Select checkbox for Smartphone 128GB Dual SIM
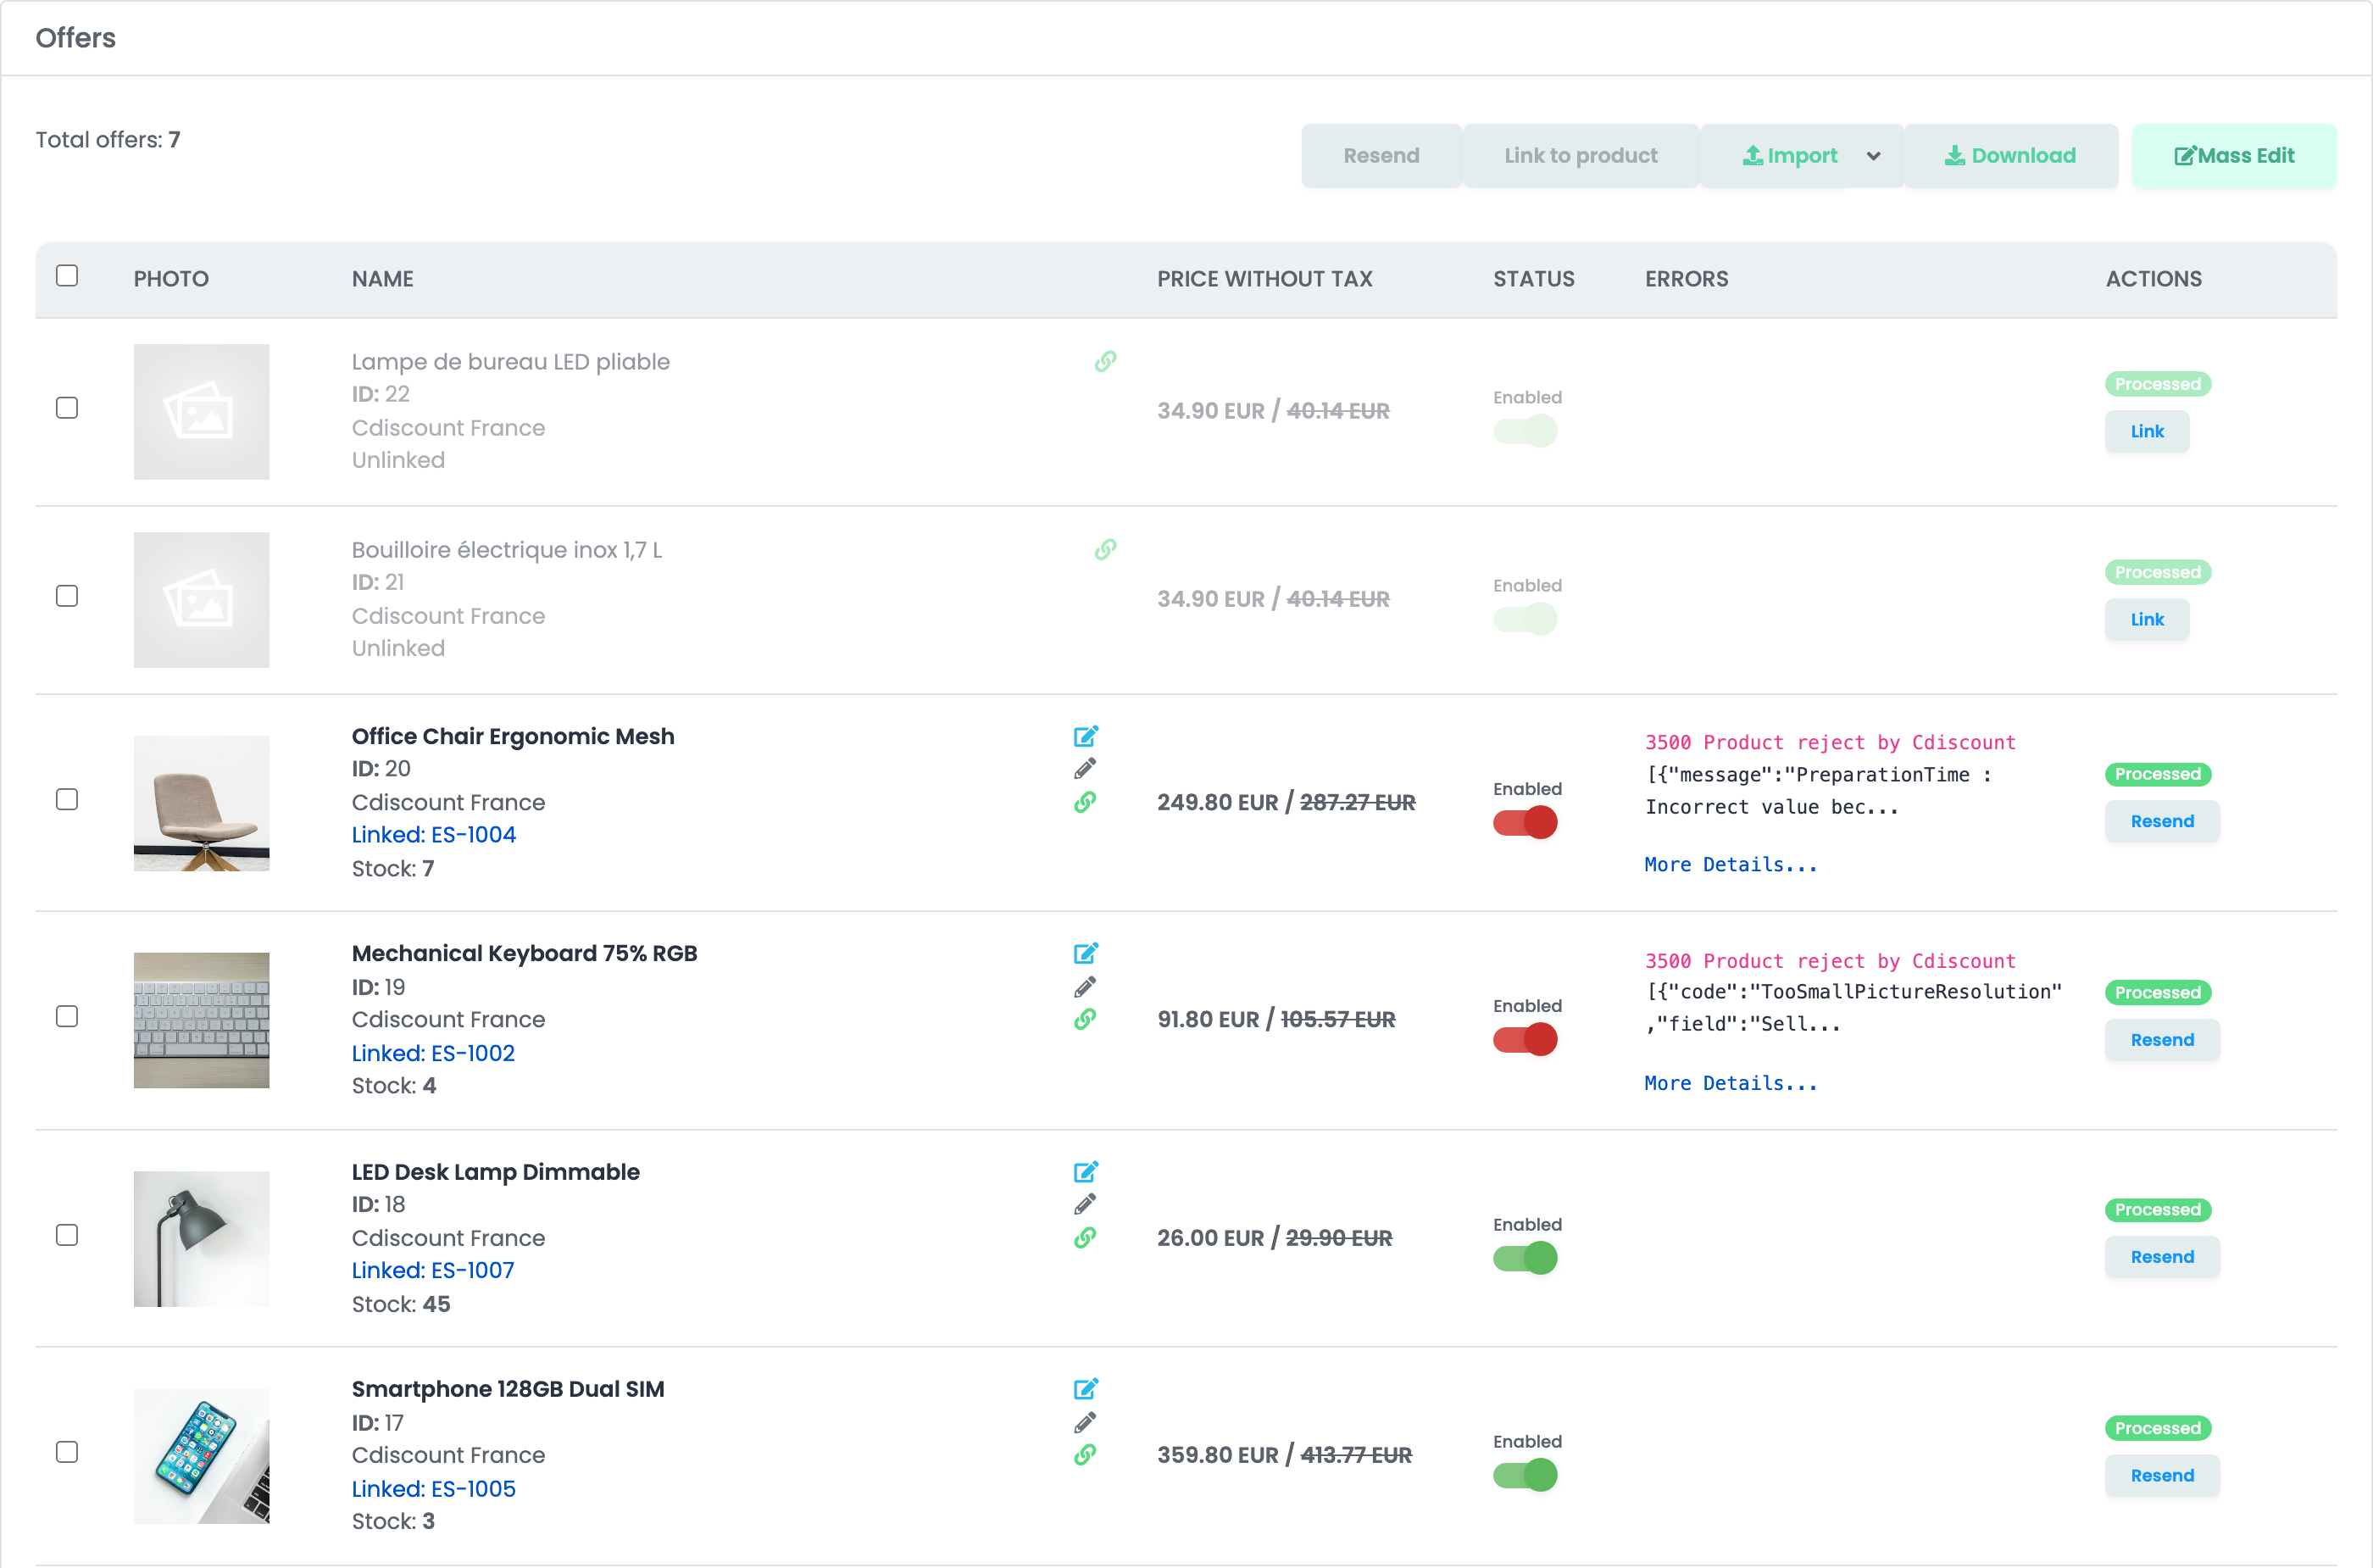This screenshot has width=2373, height=1568. click(x=67, y=1452)
